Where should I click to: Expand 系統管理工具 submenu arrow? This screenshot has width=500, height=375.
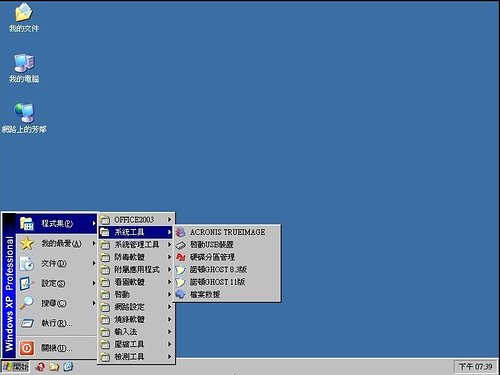tap(169, 245)
